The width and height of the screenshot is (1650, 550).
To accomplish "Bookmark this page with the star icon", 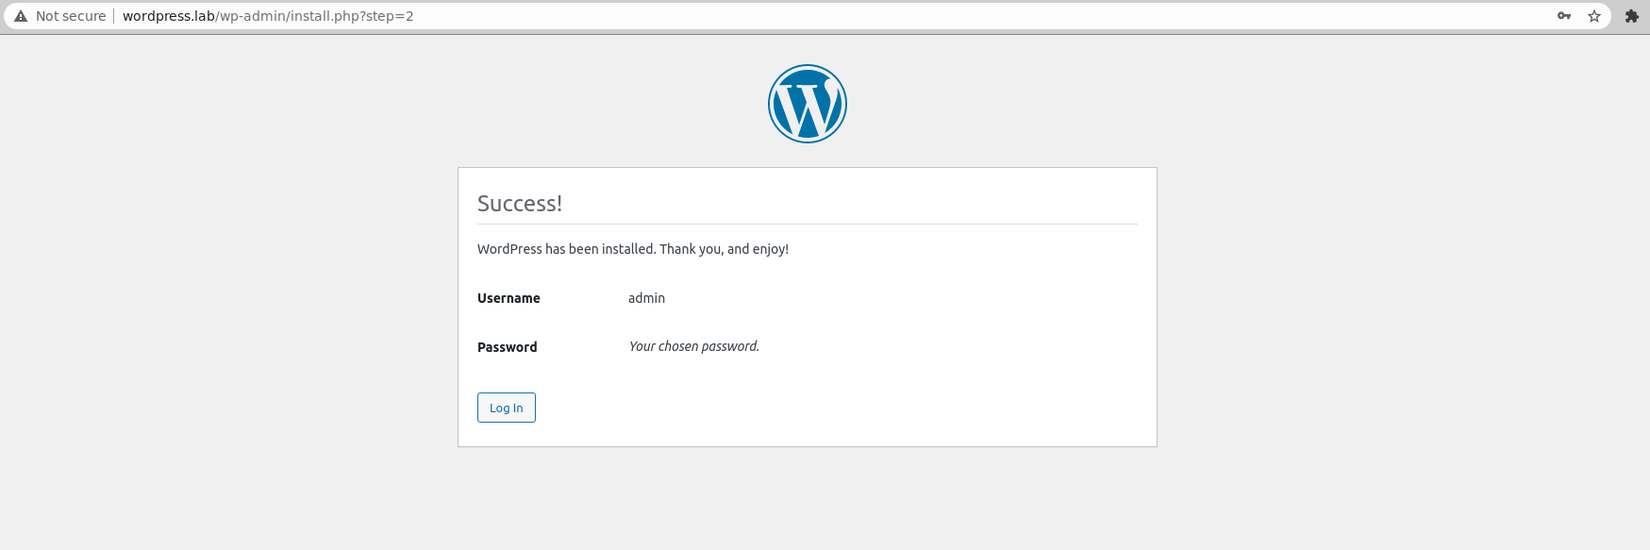I will pyautogui.click(x=1594, y=16).
